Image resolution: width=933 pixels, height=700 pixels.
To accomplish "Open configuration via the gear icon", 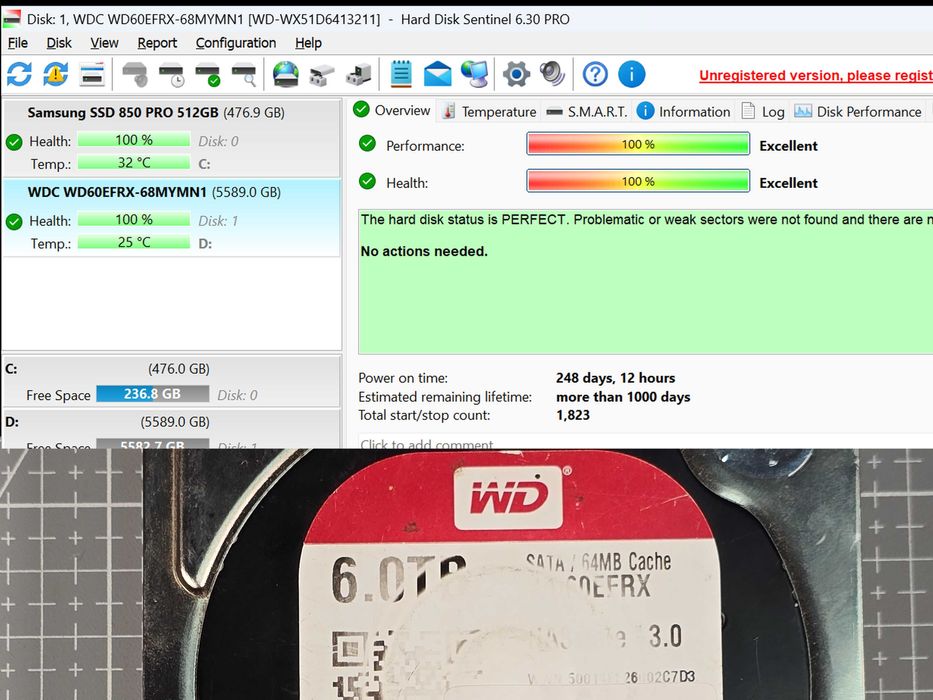I will click(516, 74).
